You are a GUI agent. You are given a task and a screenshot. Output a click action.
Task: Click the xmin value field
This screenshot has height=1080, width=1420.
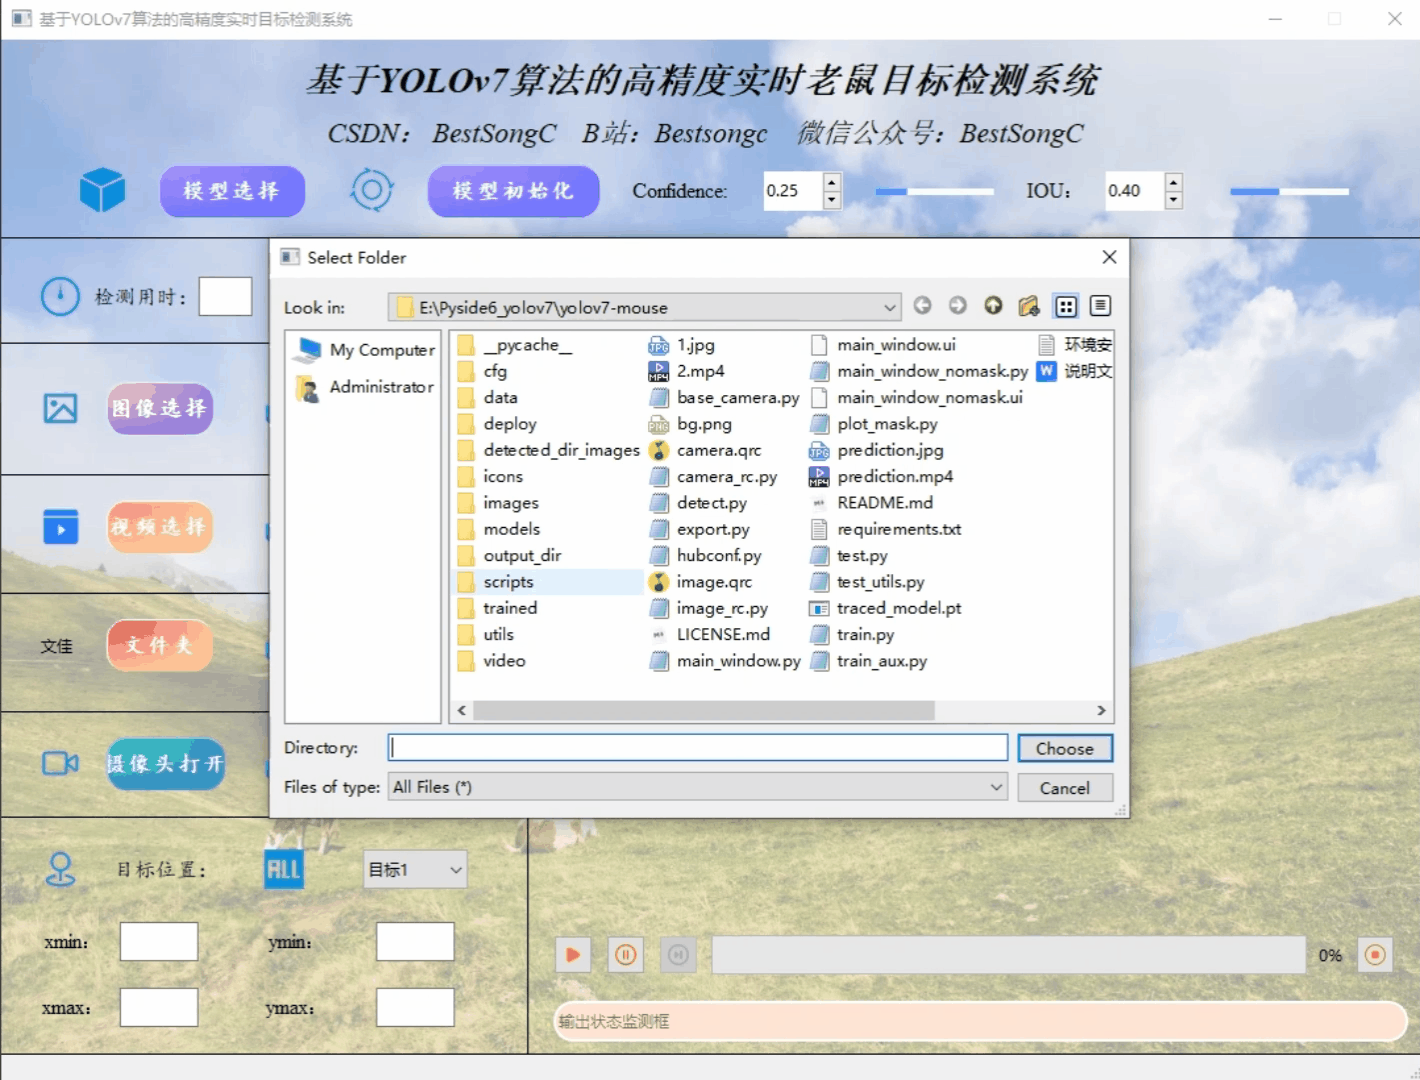coord(159,941)
